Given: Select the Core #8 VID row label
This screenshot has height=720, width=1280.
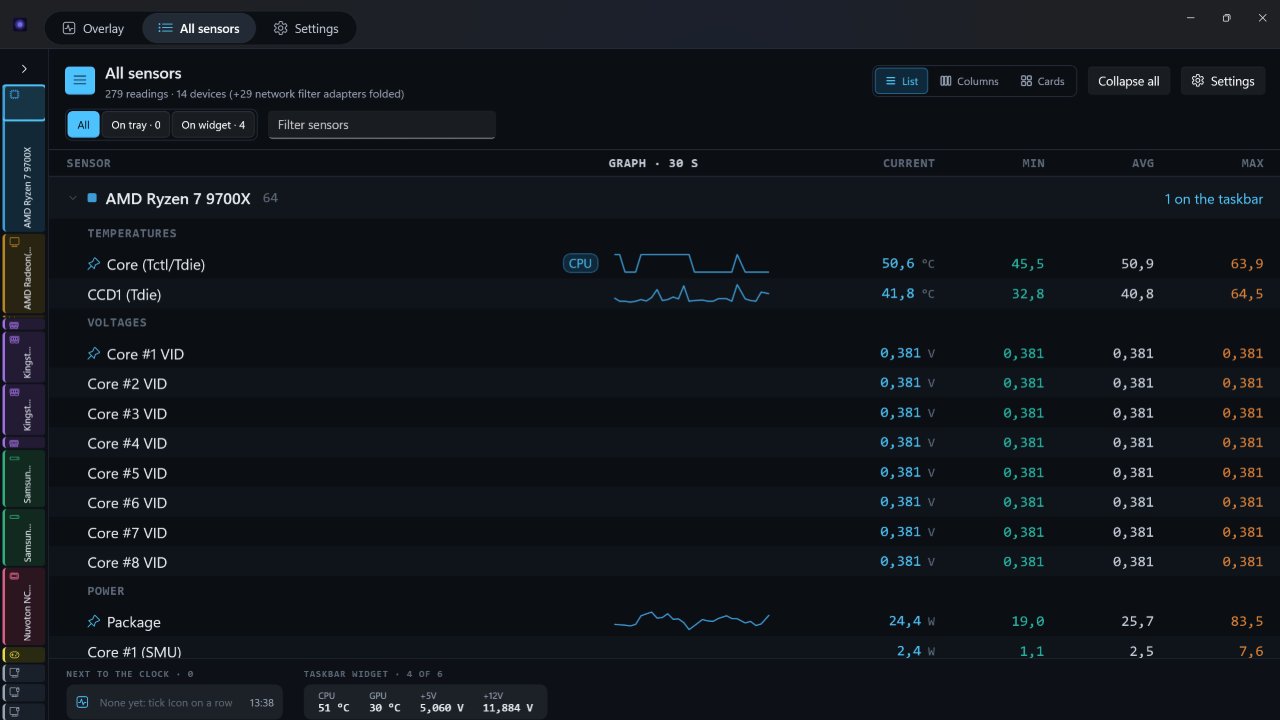Looking at the screenshot, I should (127, 563).
